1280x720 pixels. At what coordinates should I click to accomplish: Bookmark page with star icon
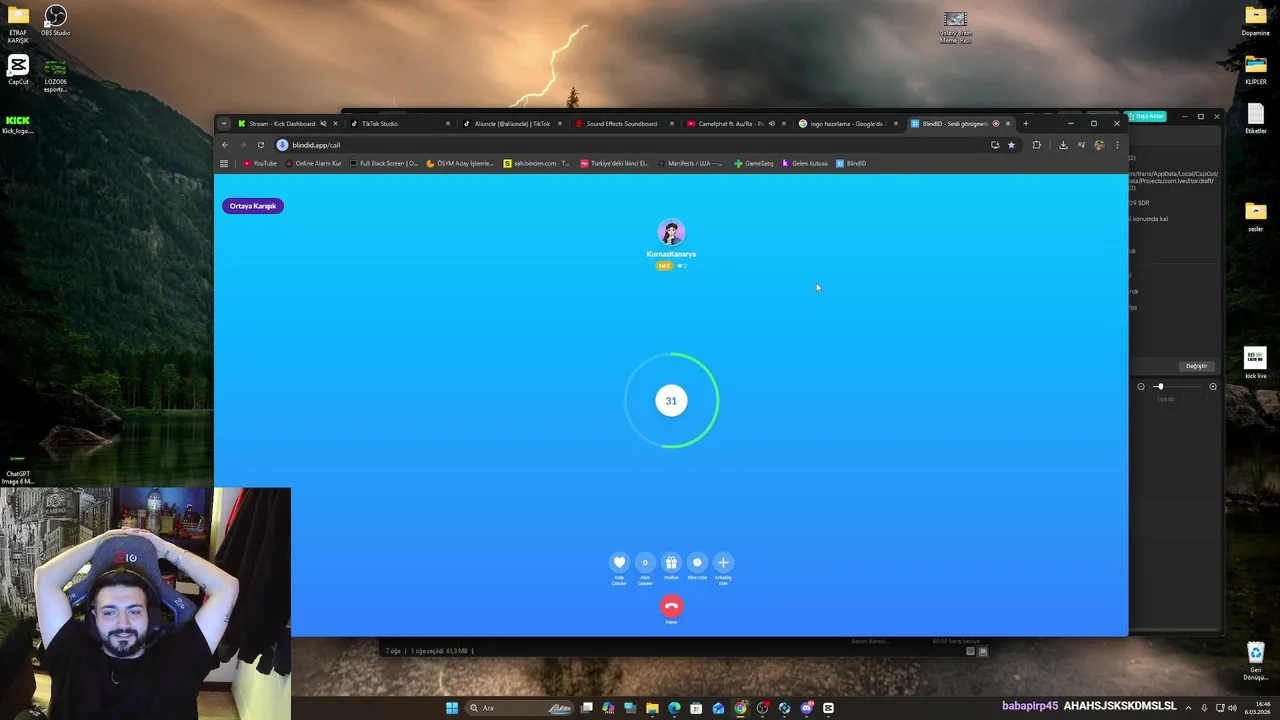click(x=1011, y=145)
